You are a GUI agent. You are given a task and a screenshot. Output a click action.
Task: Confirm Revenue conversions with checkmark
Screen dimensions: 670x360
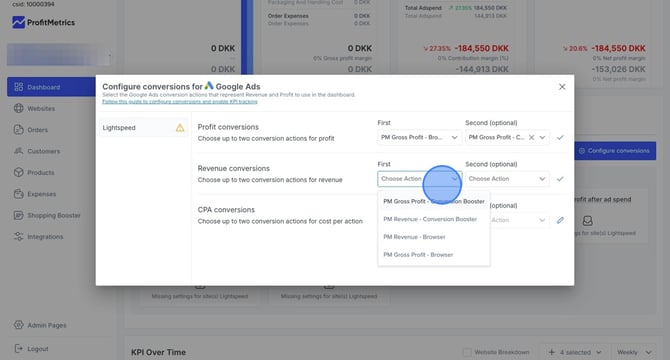coord(560,179)
